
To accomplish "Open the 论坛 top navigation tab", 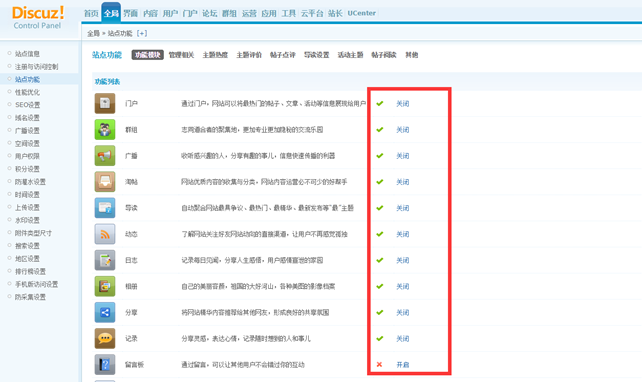I will 210,13.
